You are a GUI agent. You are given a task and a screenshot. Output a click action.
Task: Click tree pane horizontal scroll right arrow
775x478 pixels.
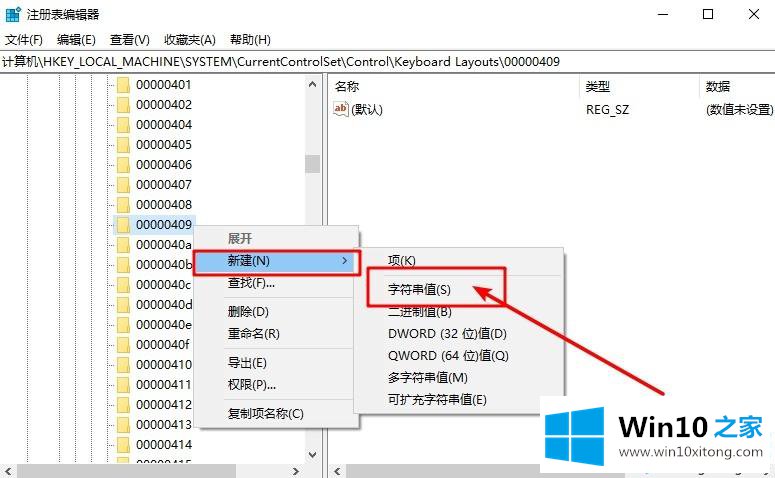click(296, 471)
